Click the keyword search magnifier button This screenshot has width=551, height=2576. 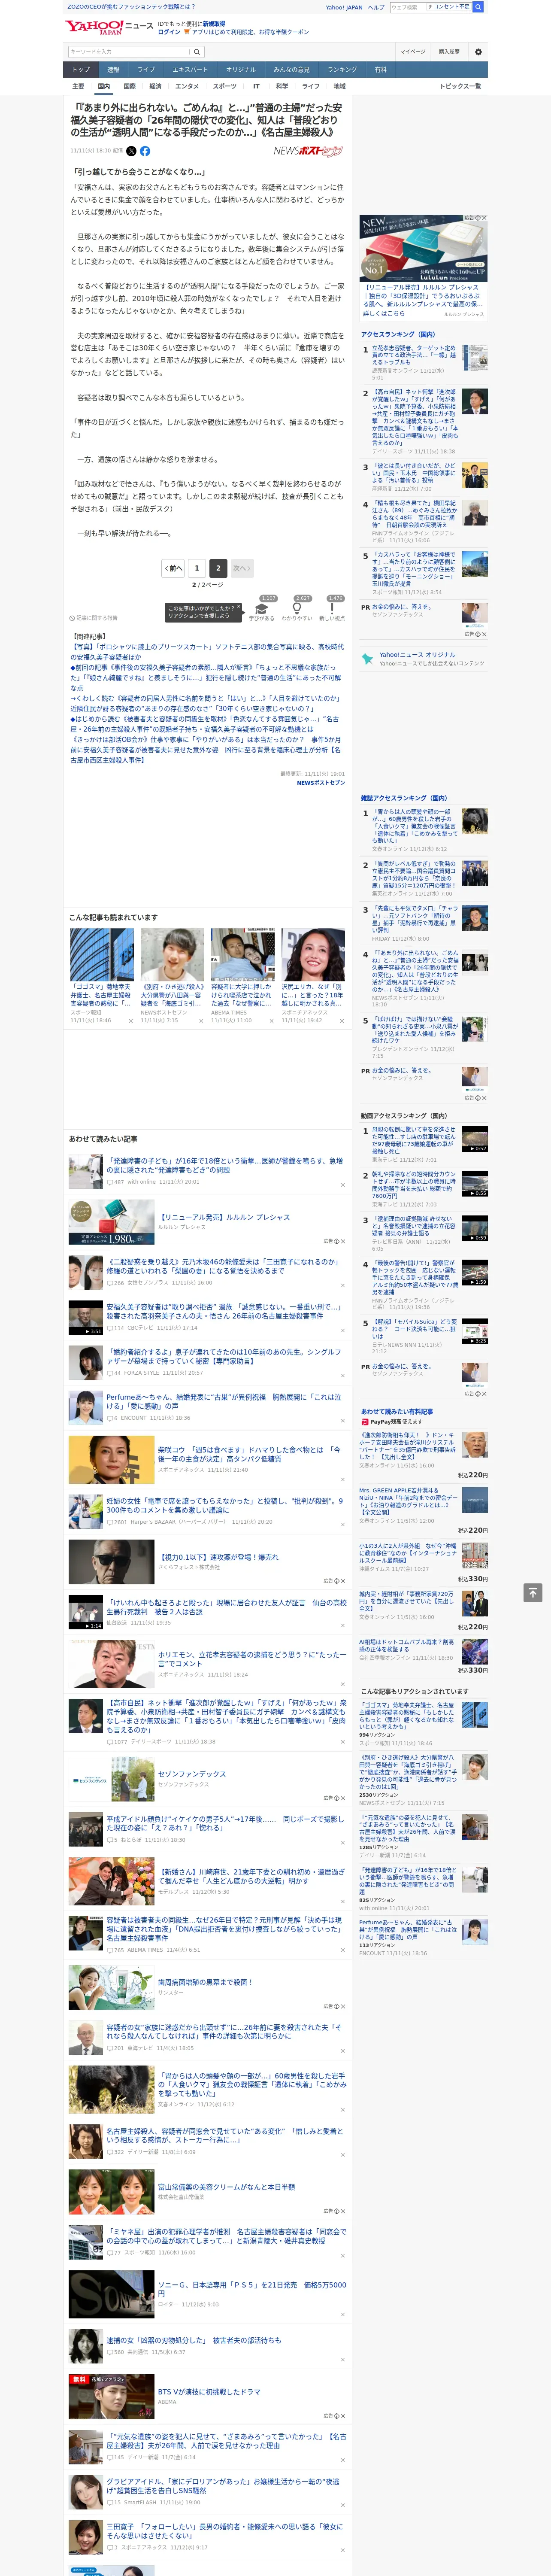coord(197,52)
